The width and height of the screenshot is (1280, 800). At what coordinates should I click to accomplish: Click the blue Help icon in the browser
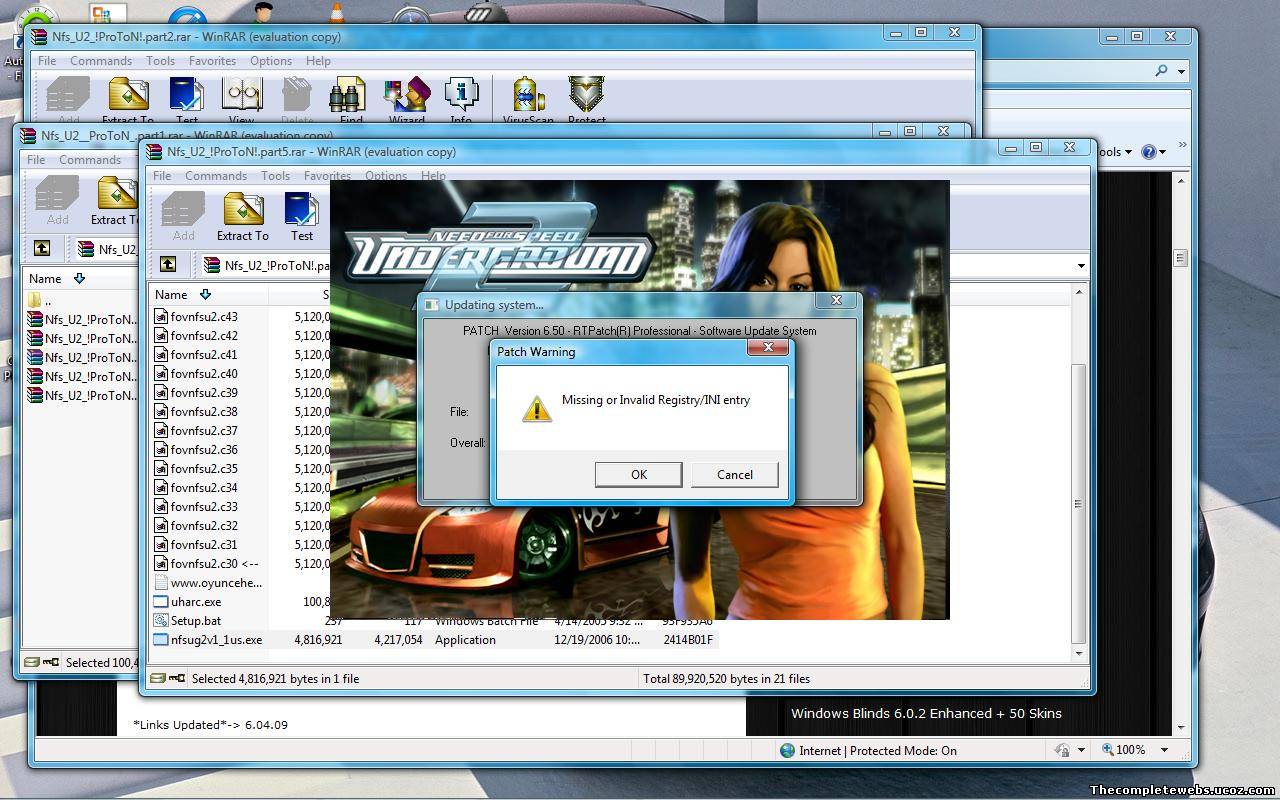point(1148,152)
